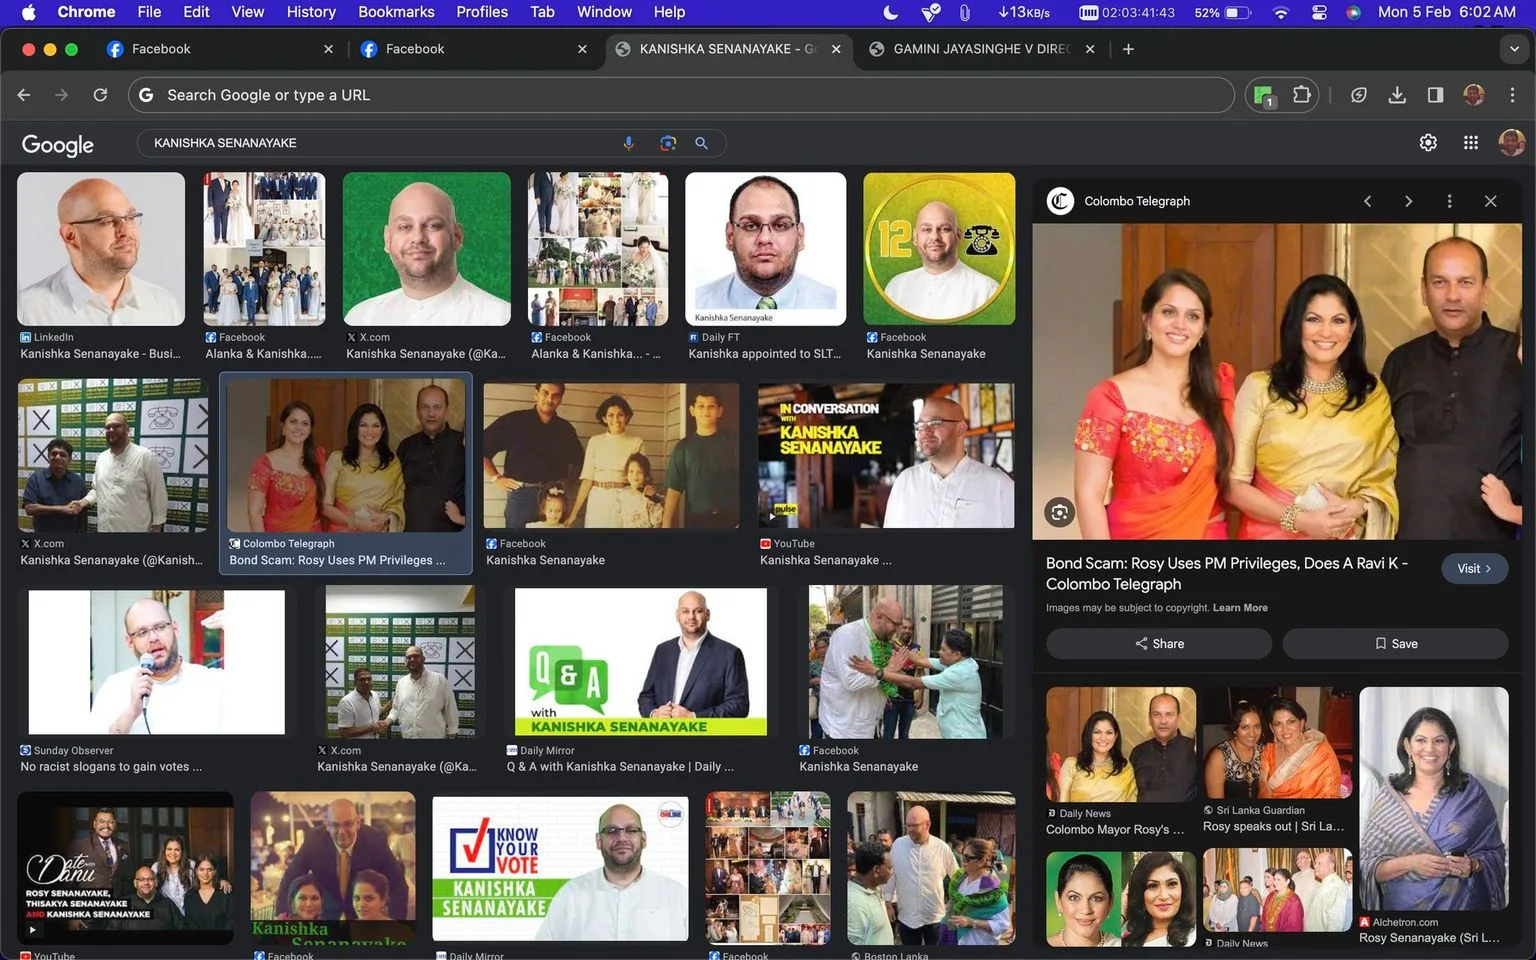Click the magnifier search button
Screen dimensions: 1536x960
(x=702, y=143)
